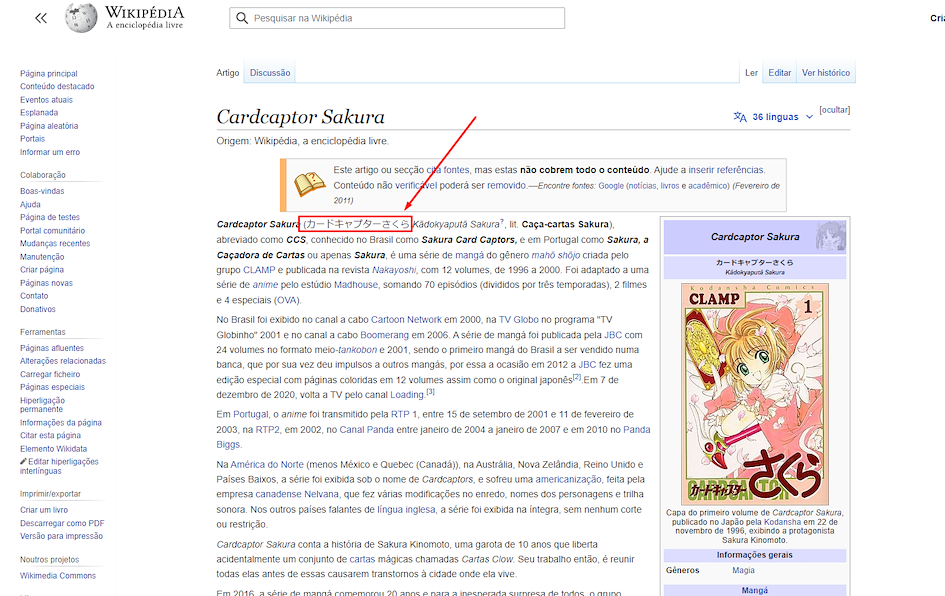Open América do Norte link
The image size is (945, 596).
[x=267, y=465]
